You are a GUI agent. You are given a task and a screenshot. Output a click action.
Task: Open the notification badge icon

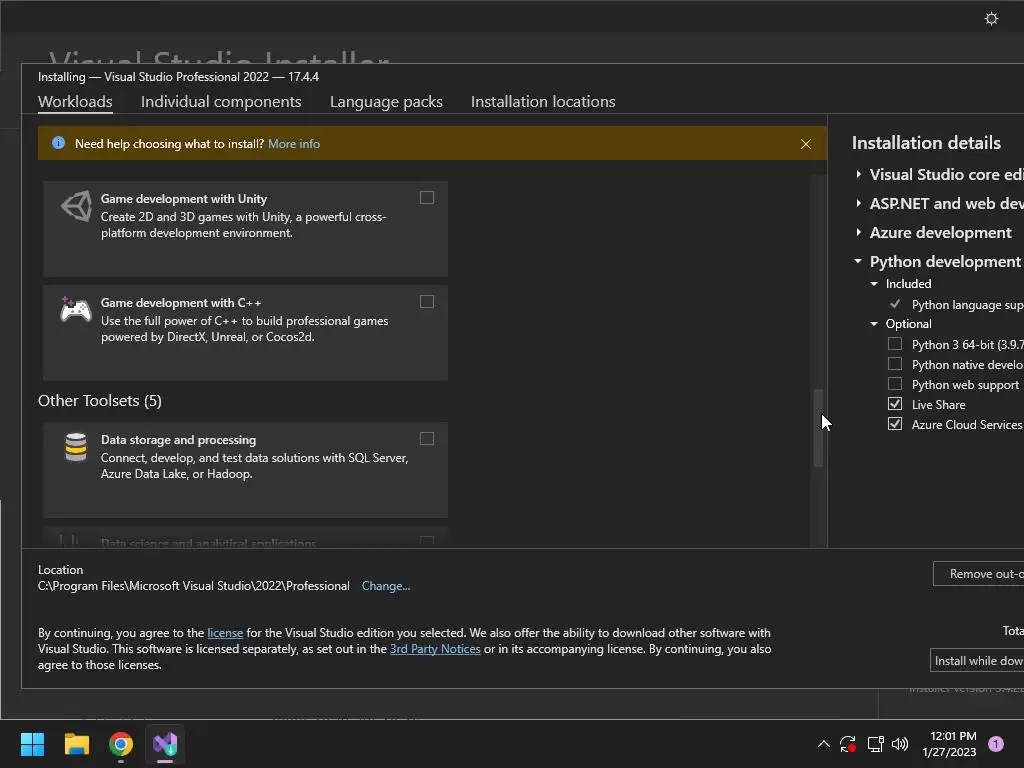996,744
